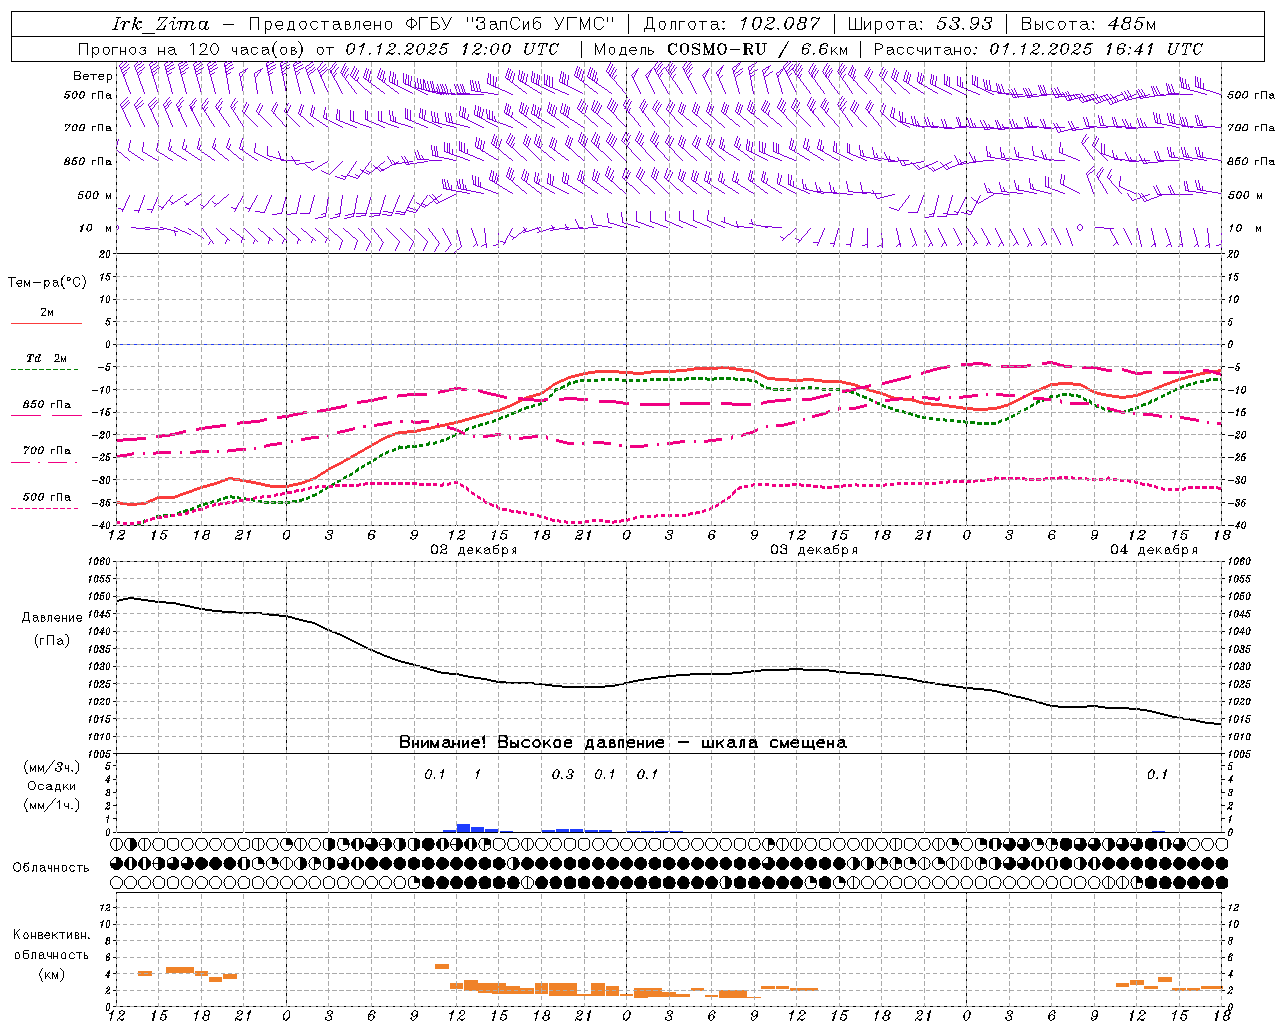Click the model name COSMO-RU / 6.6км

click(758, 49)
